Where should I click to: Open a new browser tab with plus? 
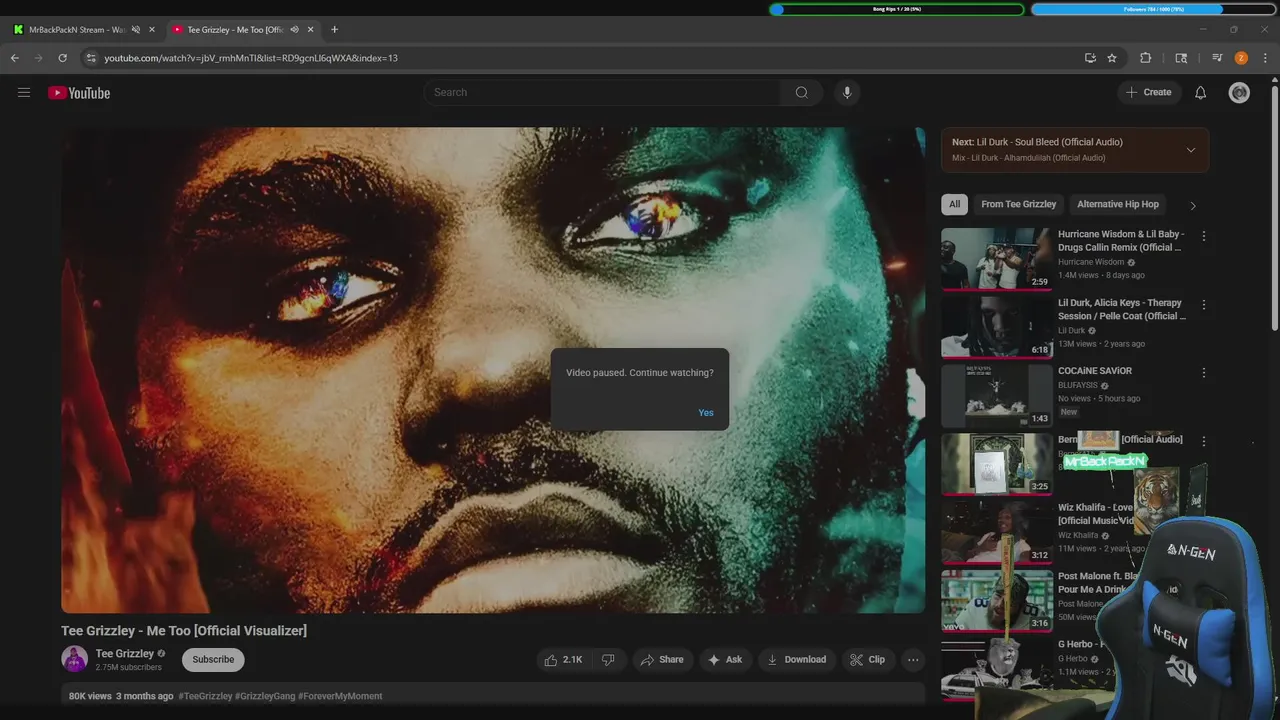(x=334, y=30)
